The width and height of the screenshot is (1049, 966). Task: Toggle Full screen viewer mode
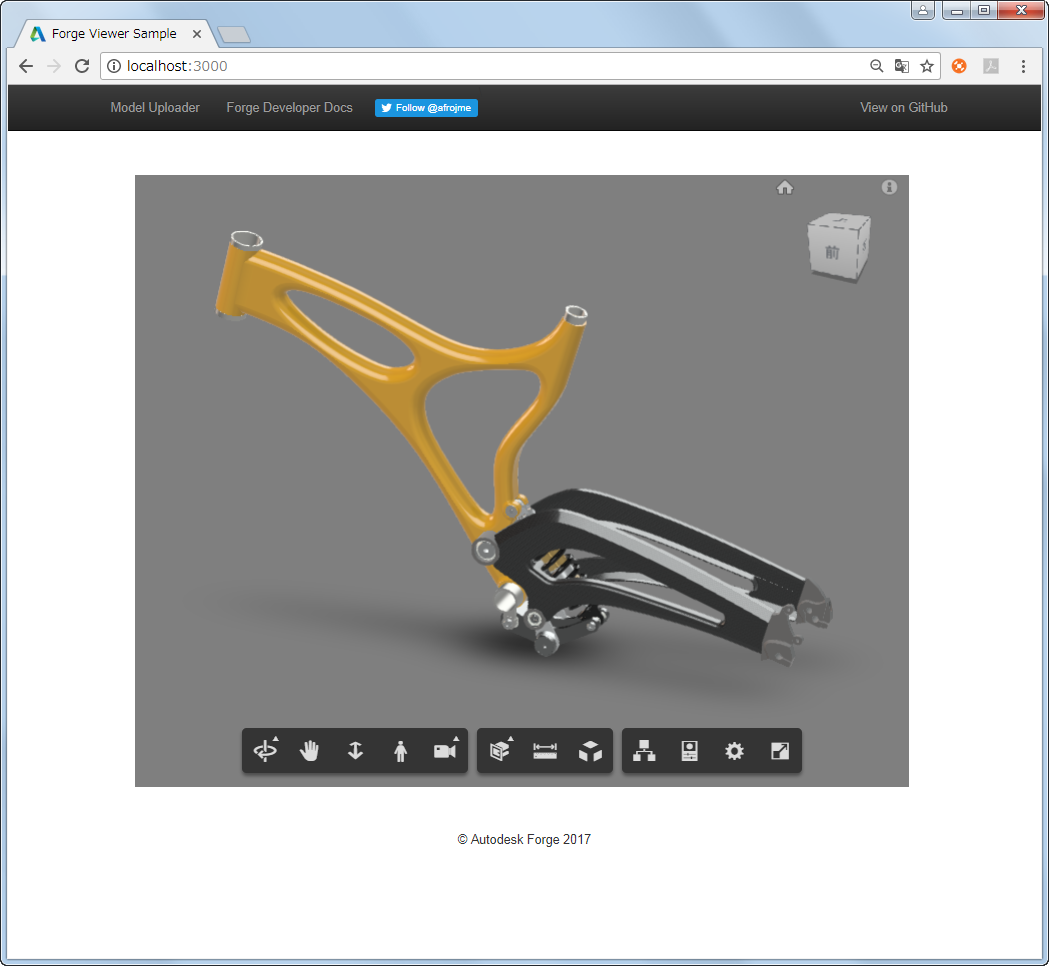click(x=780, y=751)
